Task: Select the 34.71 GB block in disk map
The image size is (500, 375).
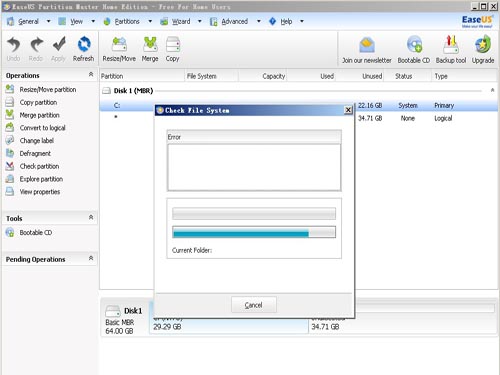Action: click(402, 317)
